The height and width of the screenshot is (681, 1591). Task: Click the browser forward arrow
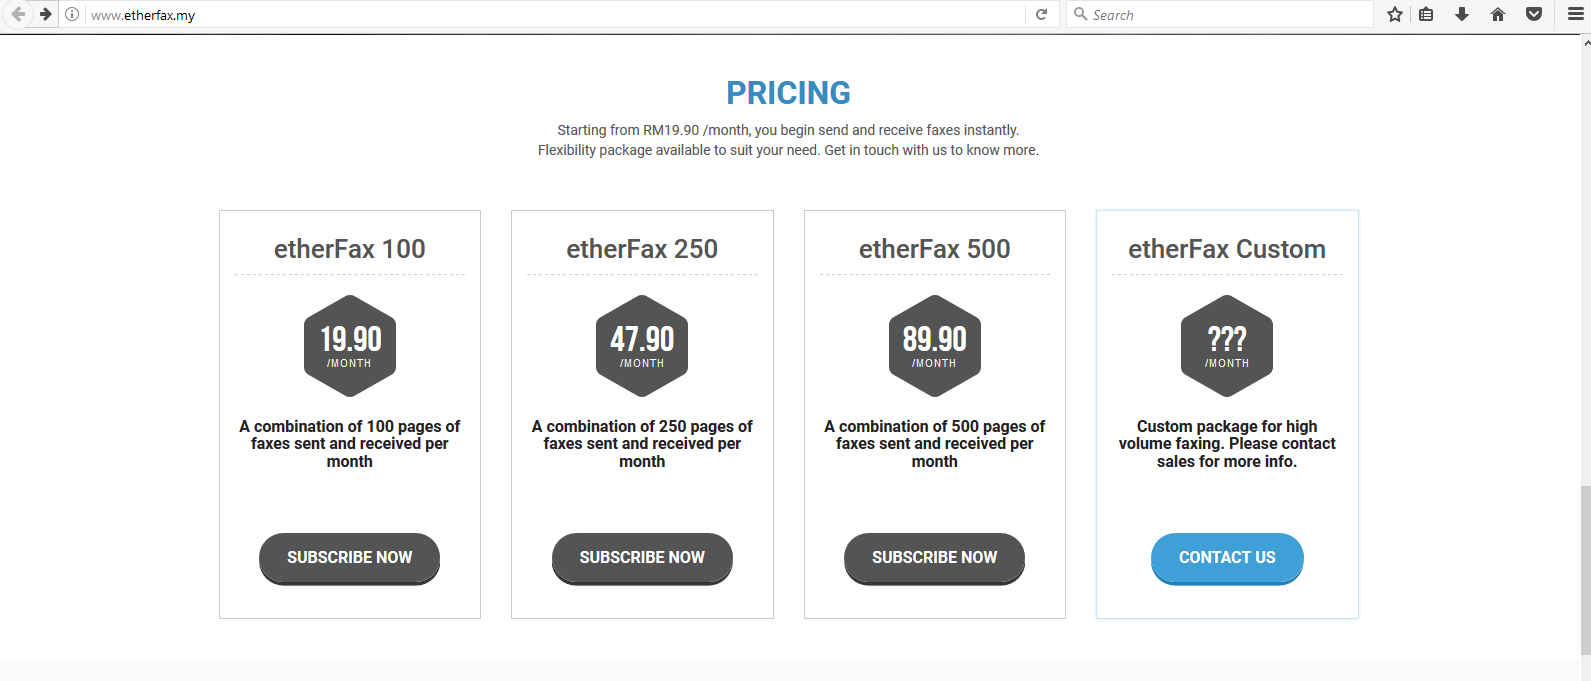coord(45,14)
